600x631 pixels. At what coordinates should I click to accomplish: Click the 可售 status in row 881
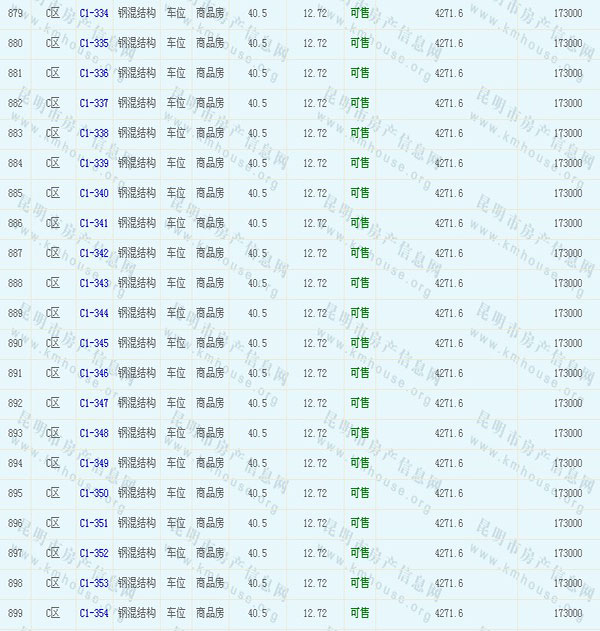[359, 73]
